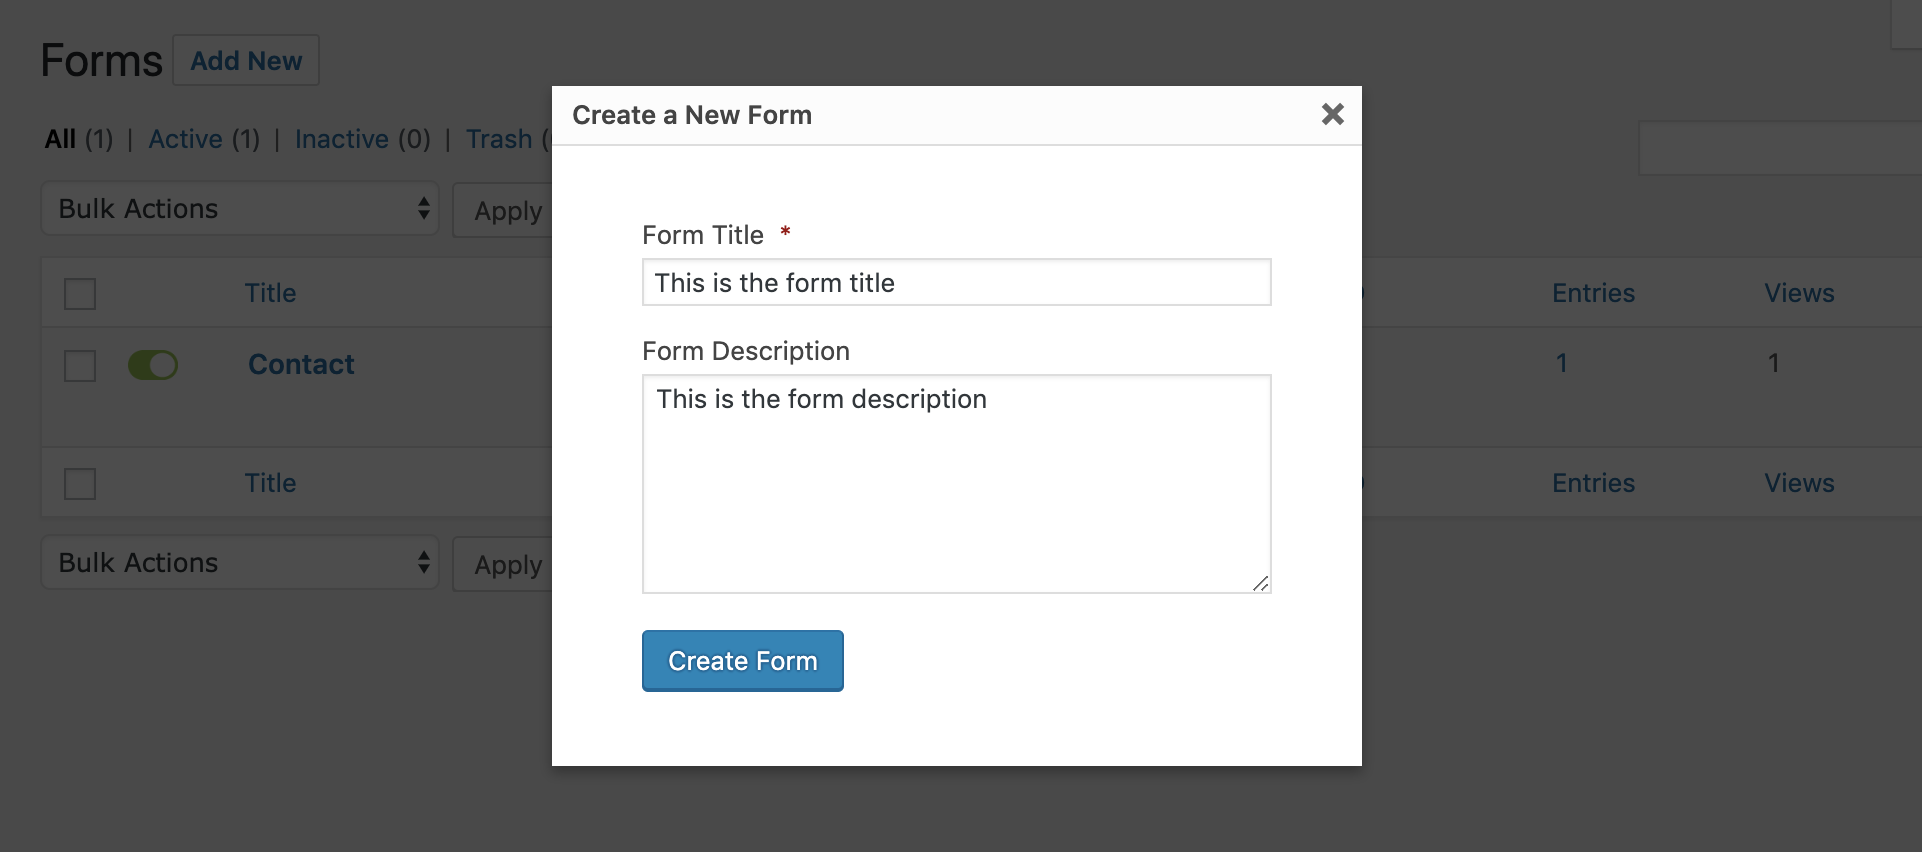Open the bottom Bulk Actions dropdown
1922x852 pixels.
pos(240,563)
